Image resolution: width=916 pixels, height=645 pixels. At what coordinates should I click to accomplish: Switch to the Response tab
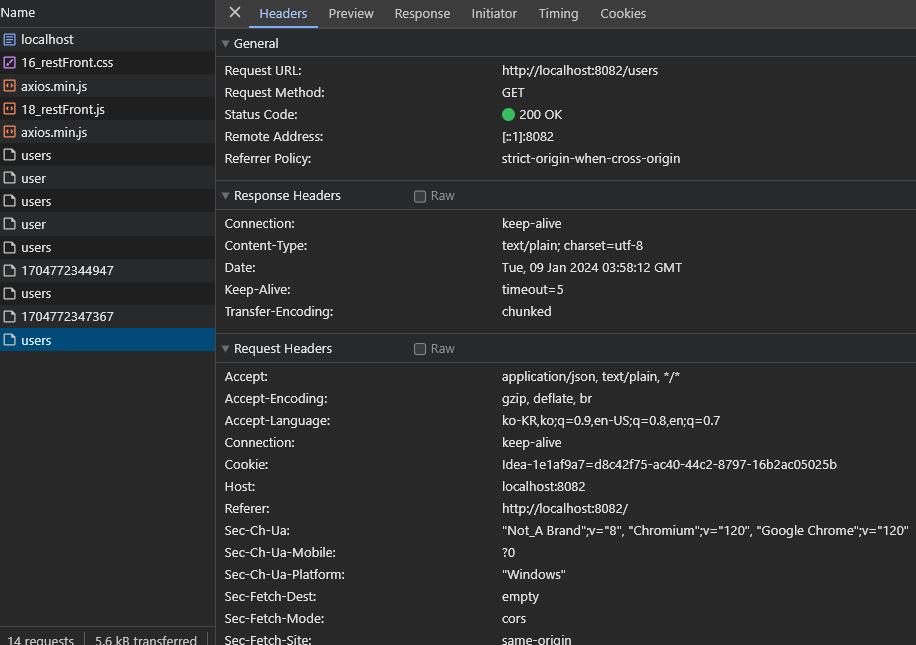coord(422,13)
